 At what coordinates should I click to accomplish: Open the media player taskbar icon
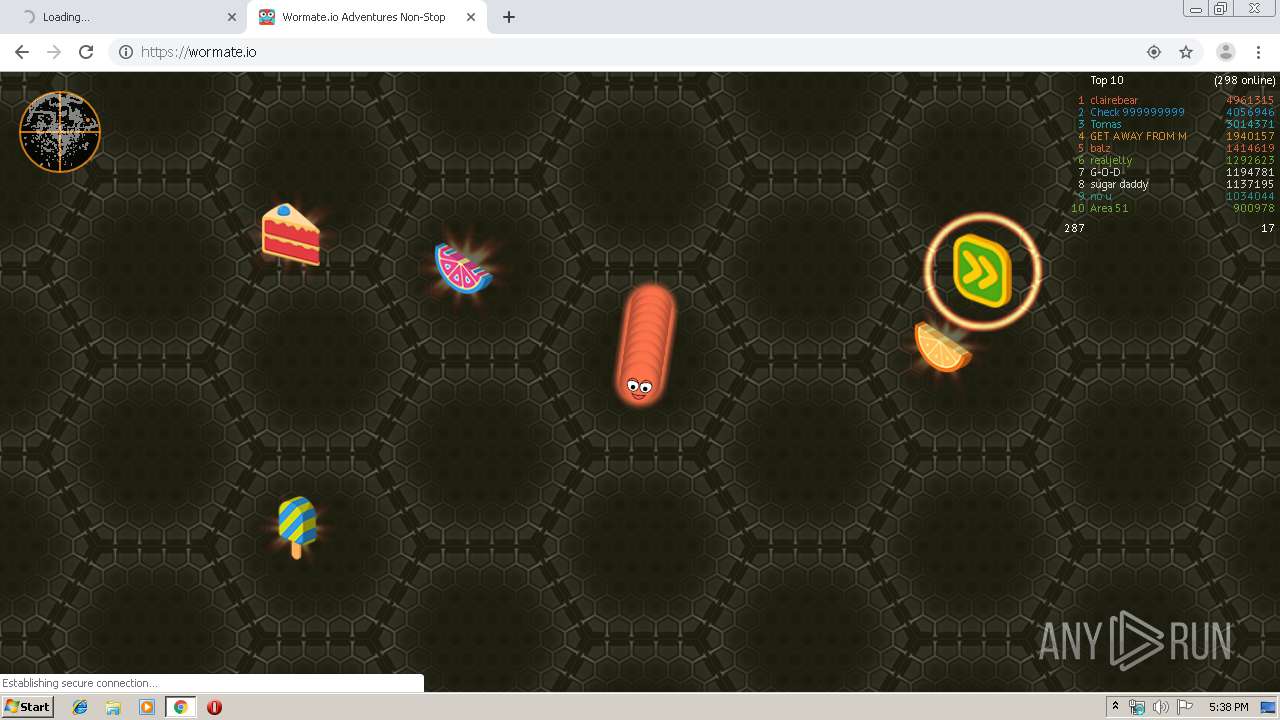click(147, 707)
